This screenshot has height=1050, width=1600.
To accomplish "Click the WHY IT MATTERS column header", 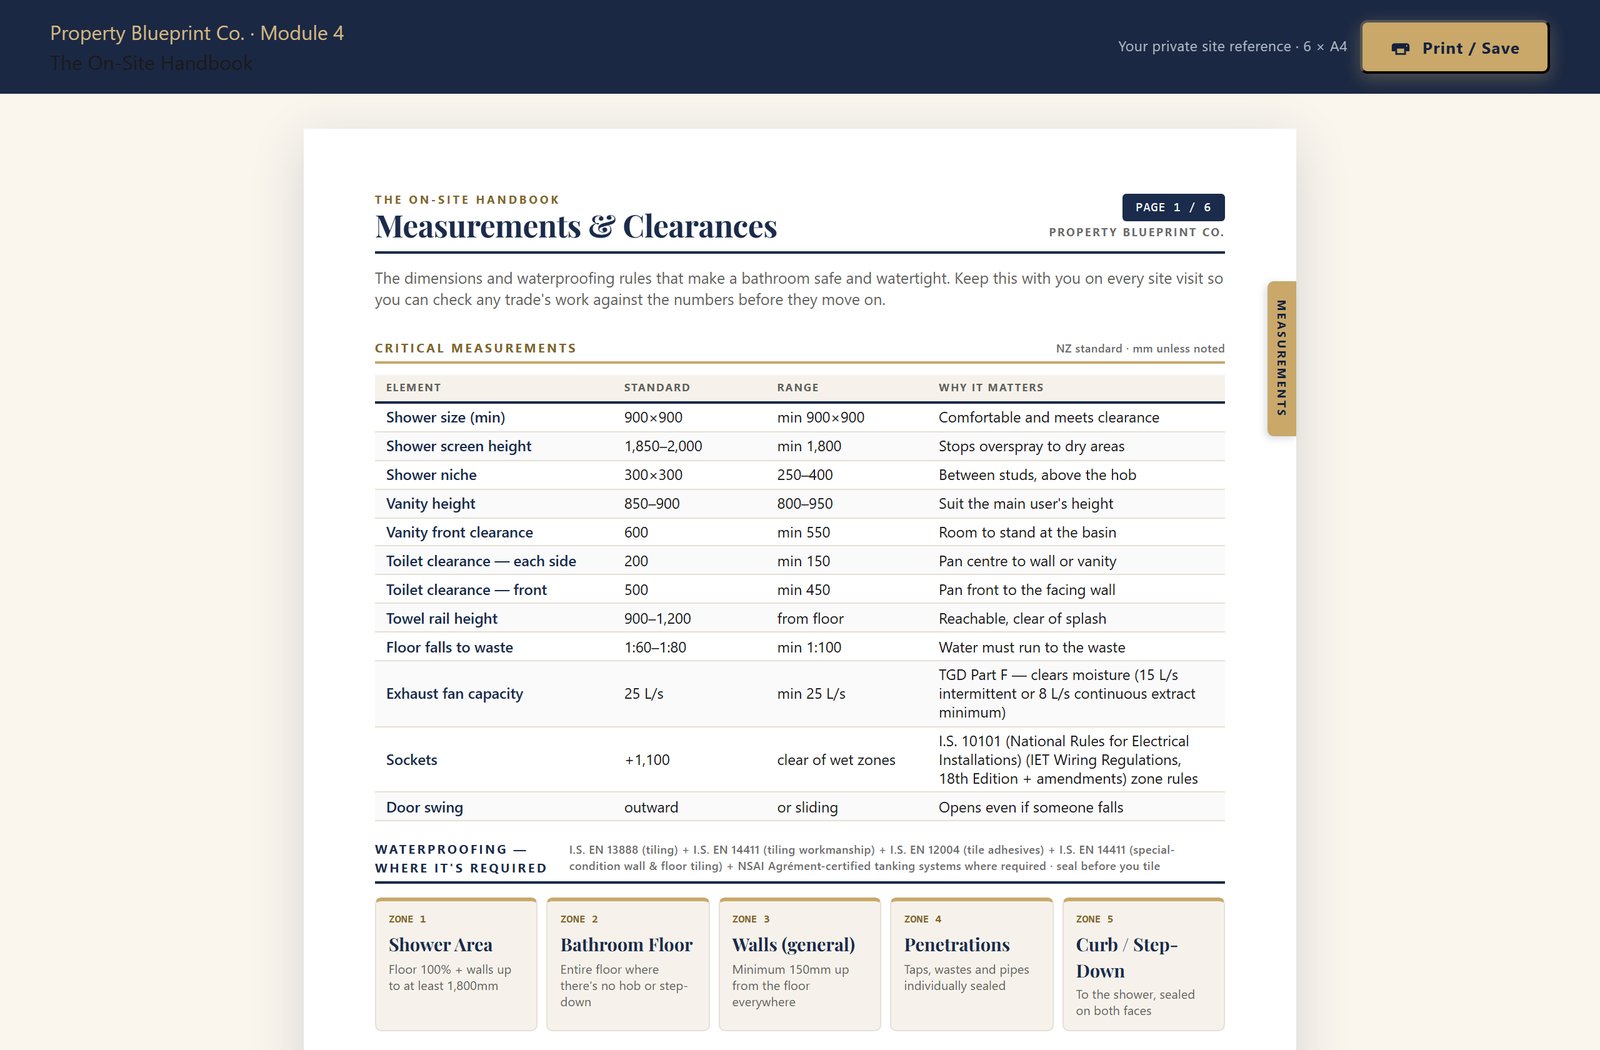I will point(991,388).
